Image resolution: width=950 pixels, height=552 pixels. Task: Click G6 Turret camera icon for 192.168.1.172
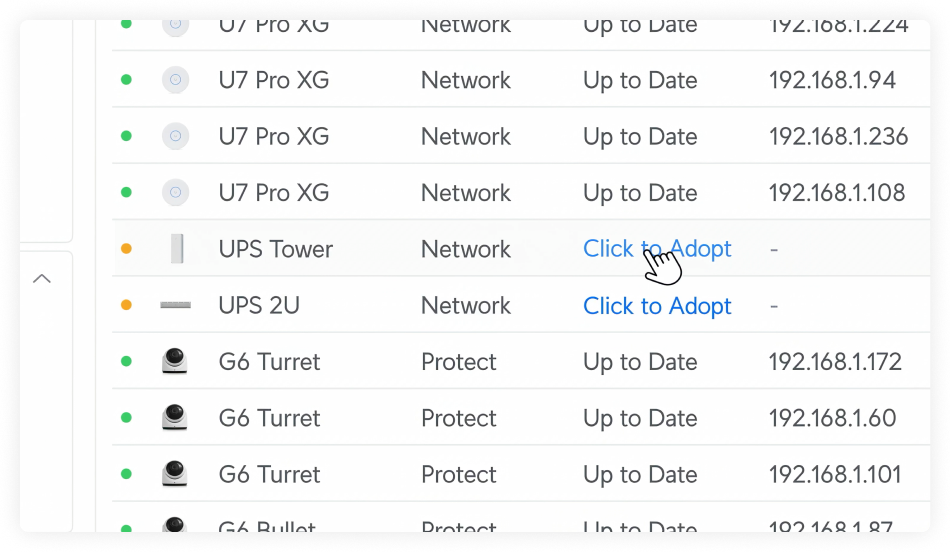[175, 361]
